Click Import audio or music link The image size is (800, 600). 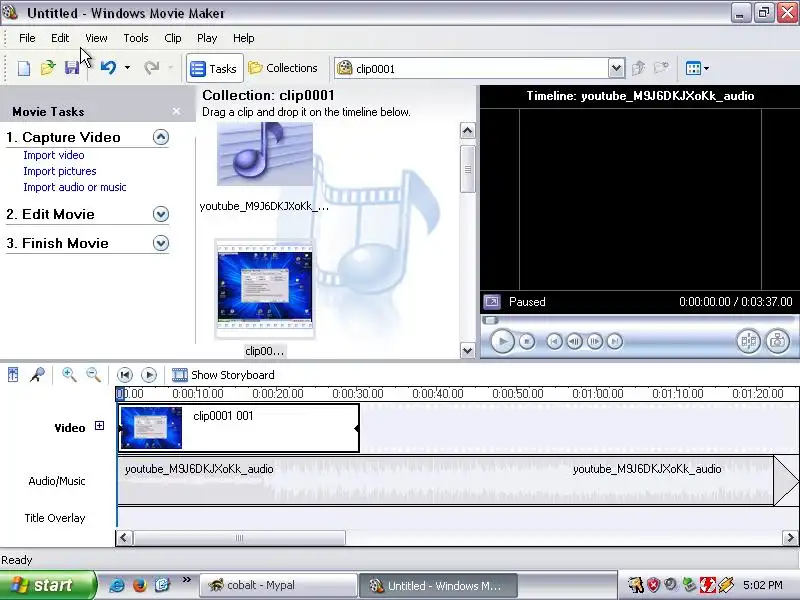tap(74, 187)
